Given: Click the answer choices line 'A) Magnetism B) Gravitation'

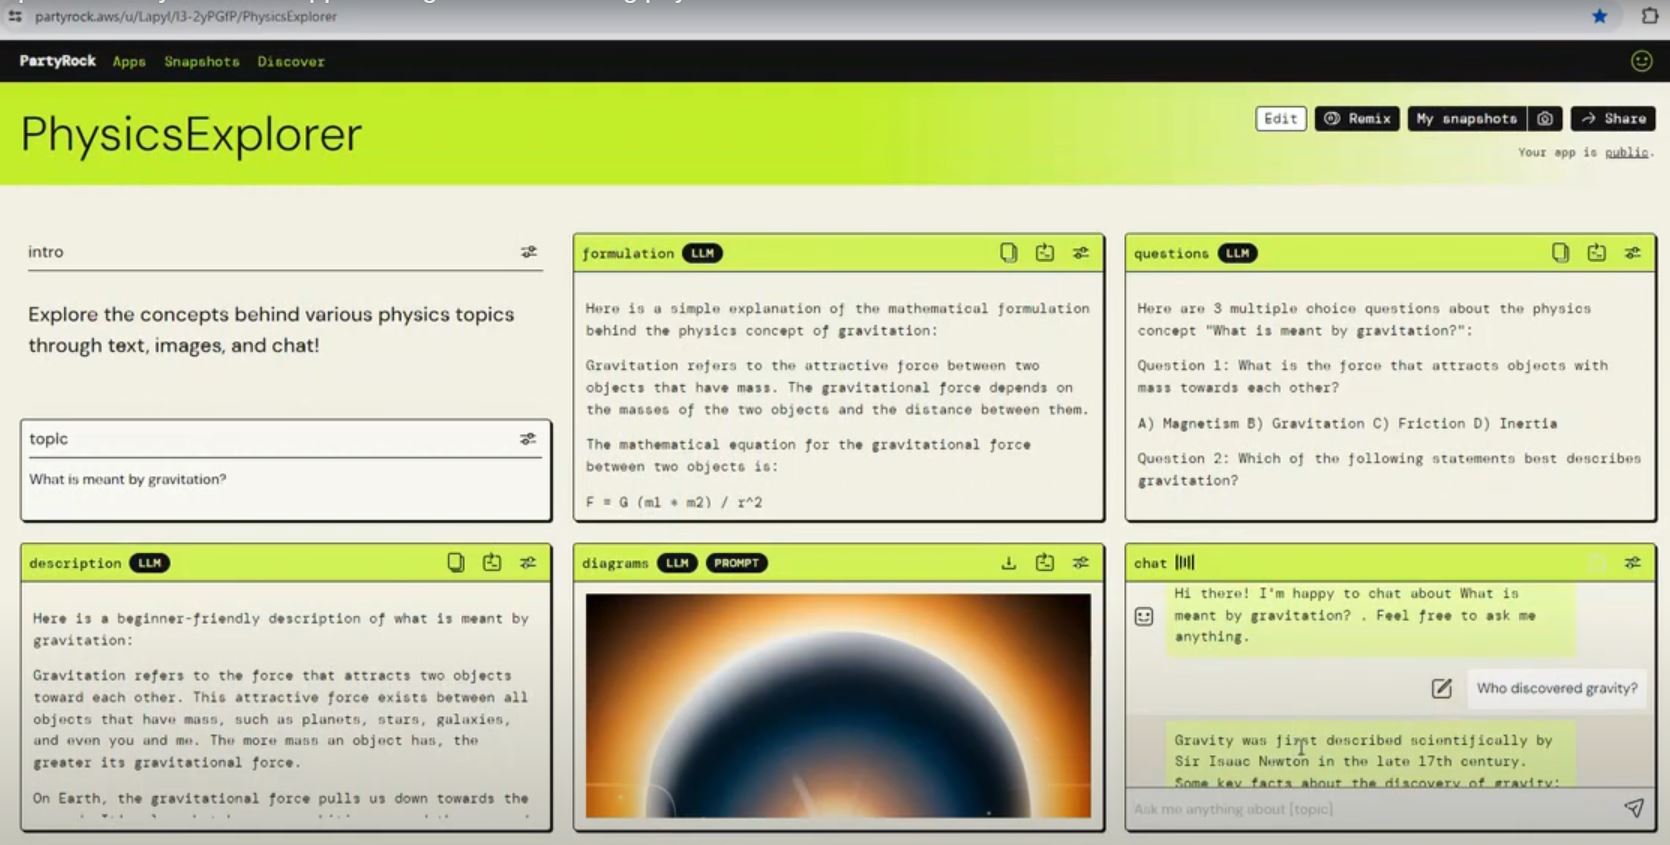Looking at the screenshot, I should click(1347, 423).
